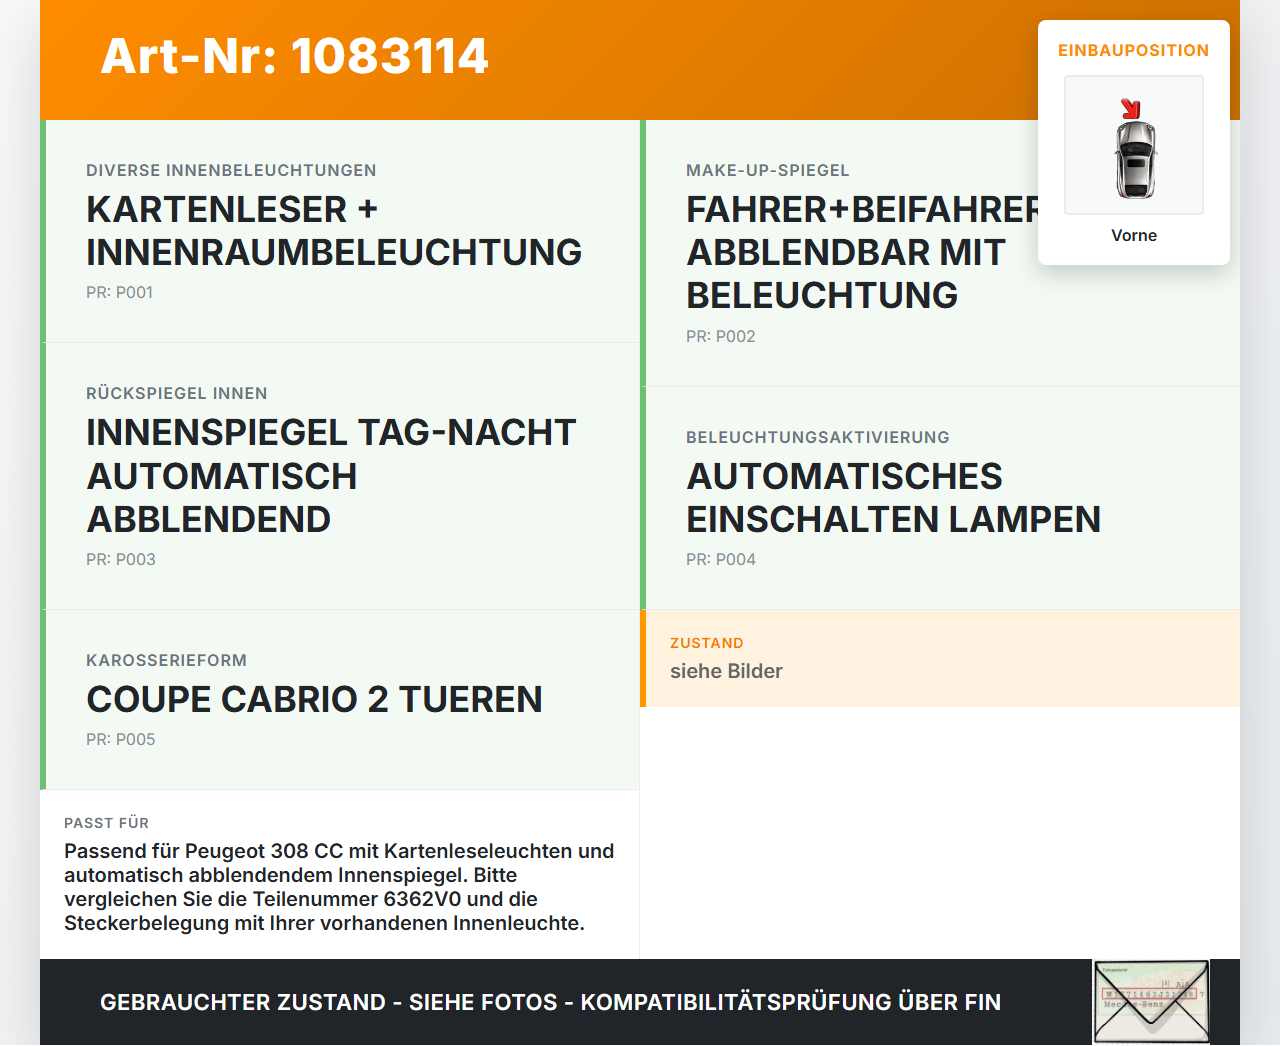Click the car position image under Einbauposition
Screen dimensions: 1280x1046
1134,145
